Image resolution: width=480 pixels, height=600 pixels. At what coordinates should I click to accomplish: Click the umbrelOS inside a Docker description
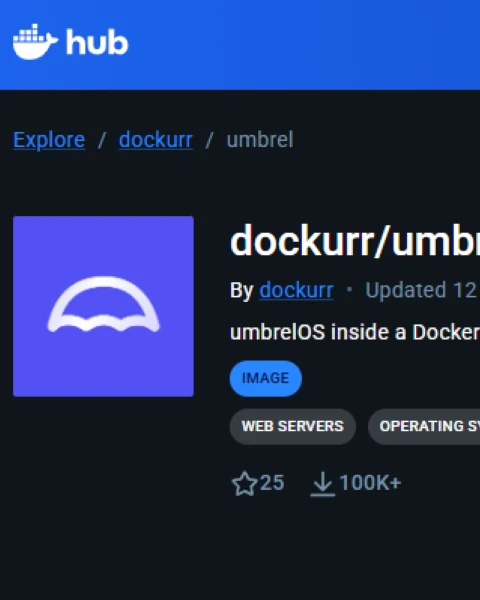point(355,332)
